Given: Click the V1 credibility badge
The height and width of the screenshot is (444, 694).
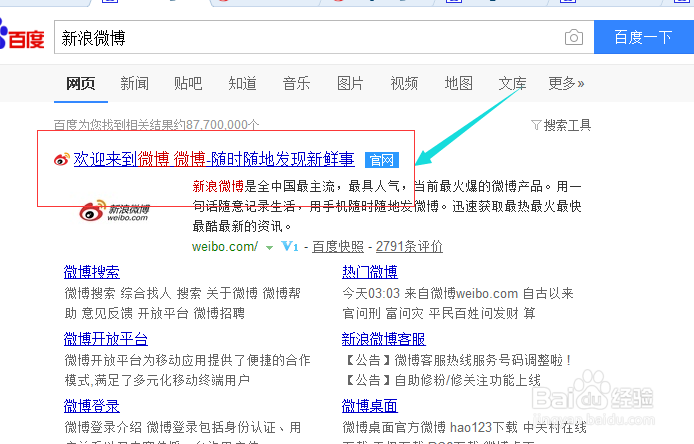Looking at the screenshot, I should [x=290, y=246].
